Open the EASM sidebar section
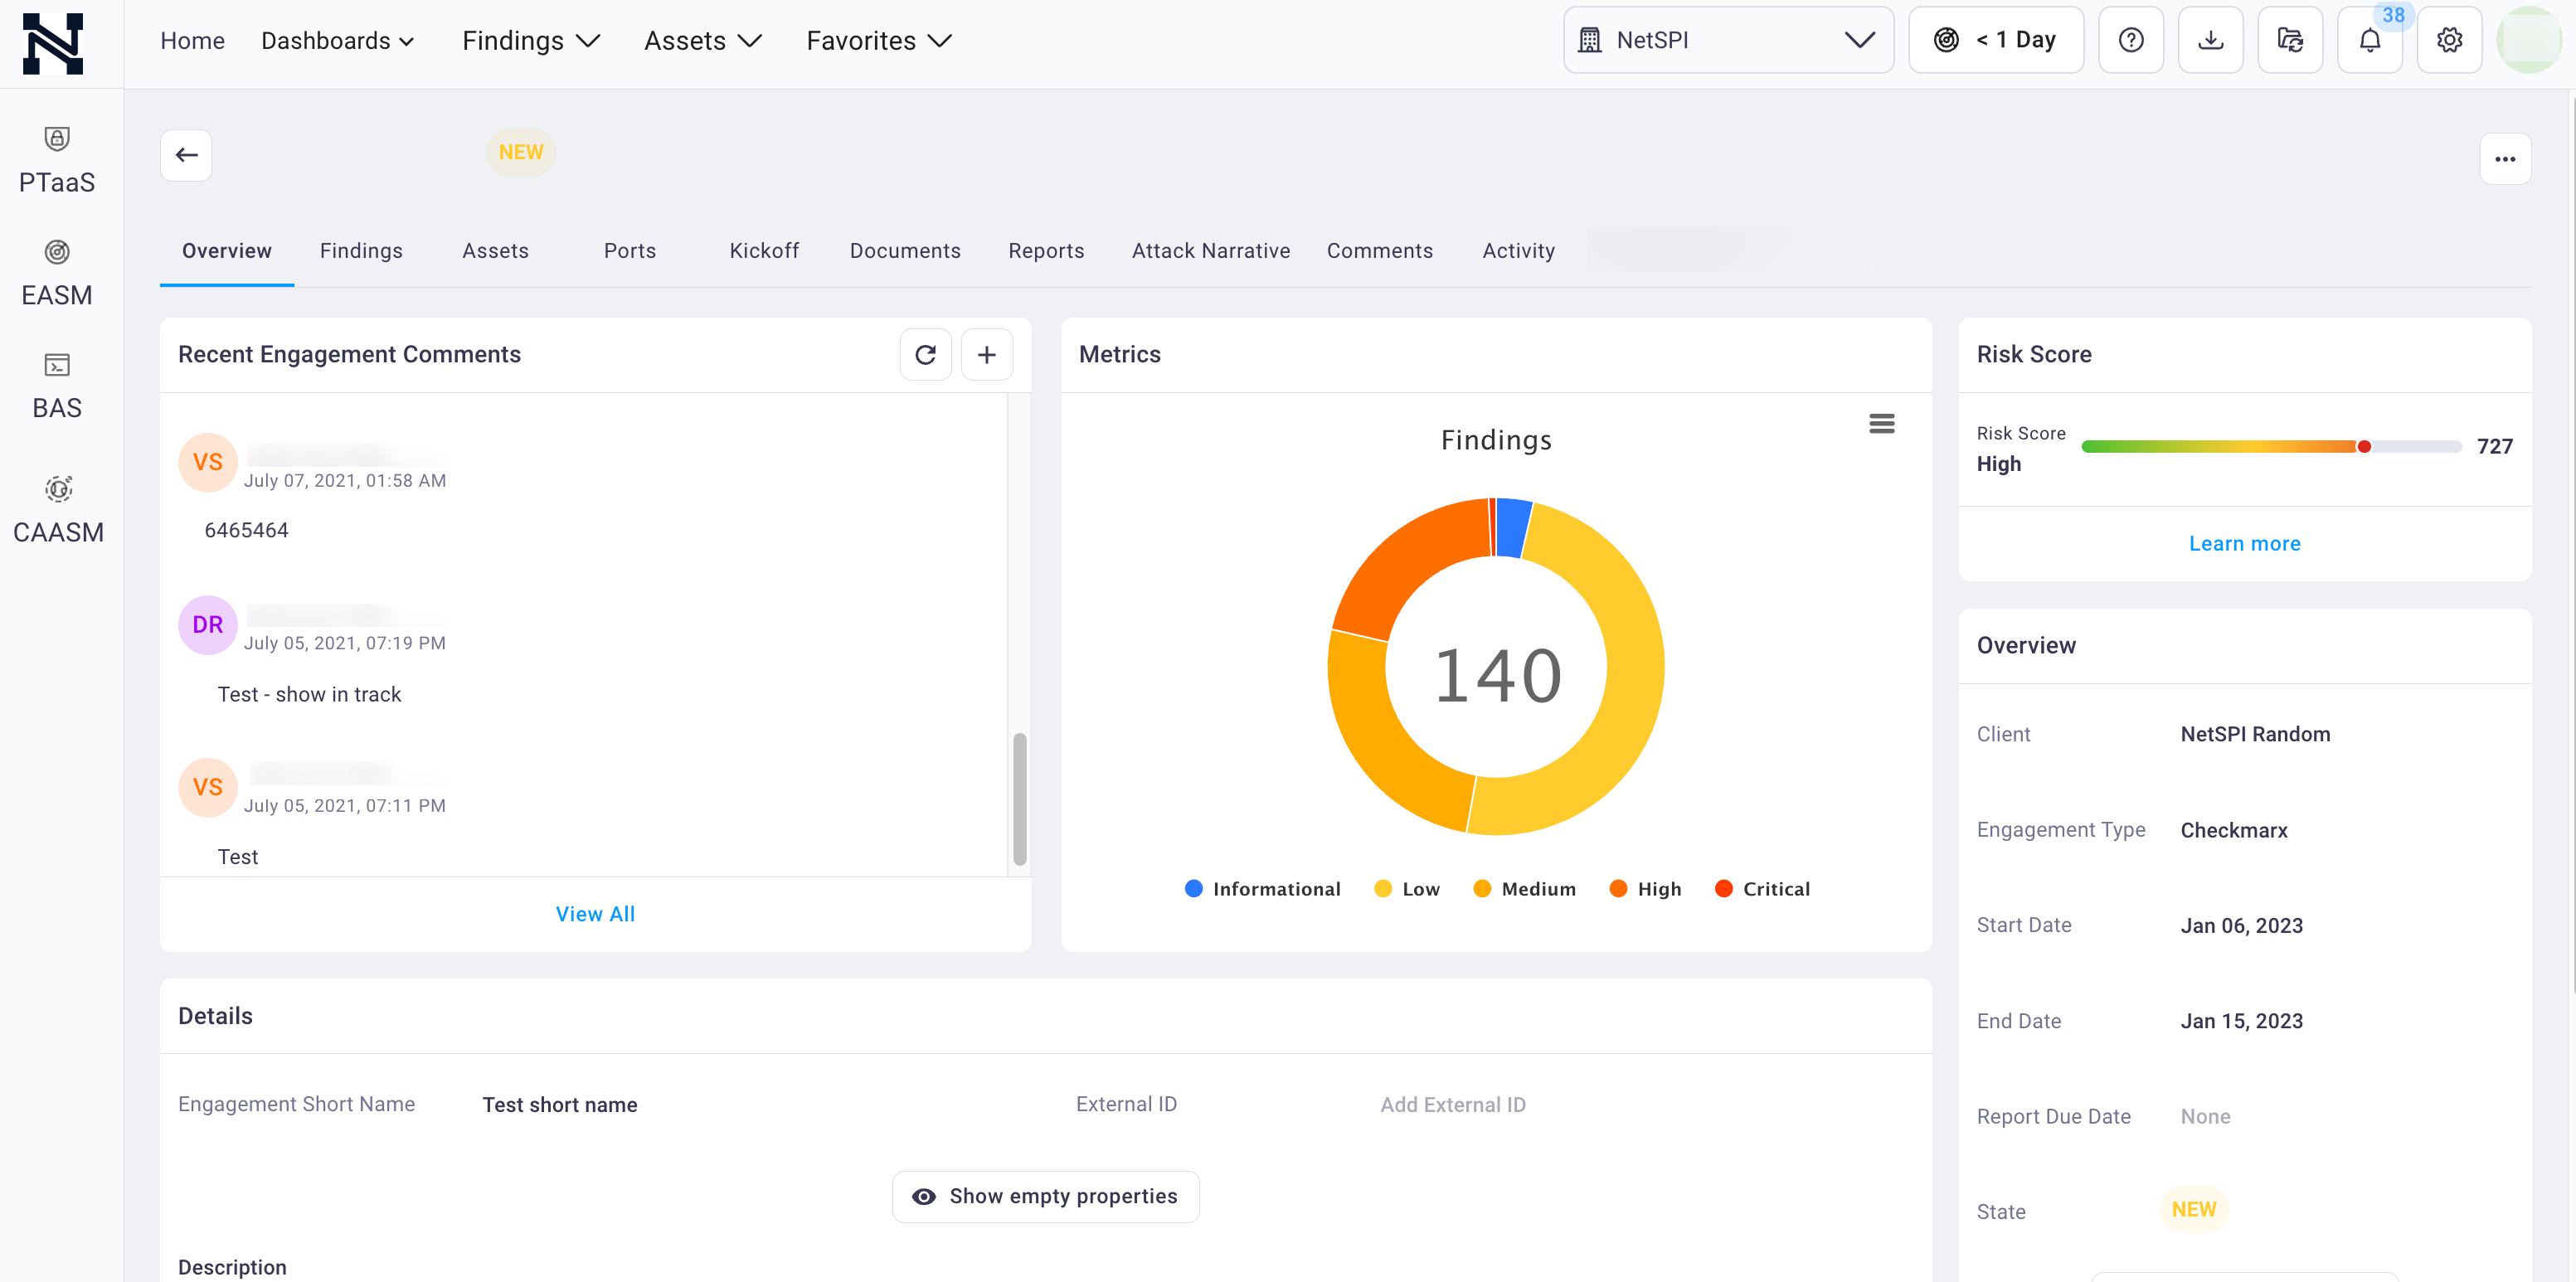The width and height of the screenshot is (2576, 1282). (57, 274)
